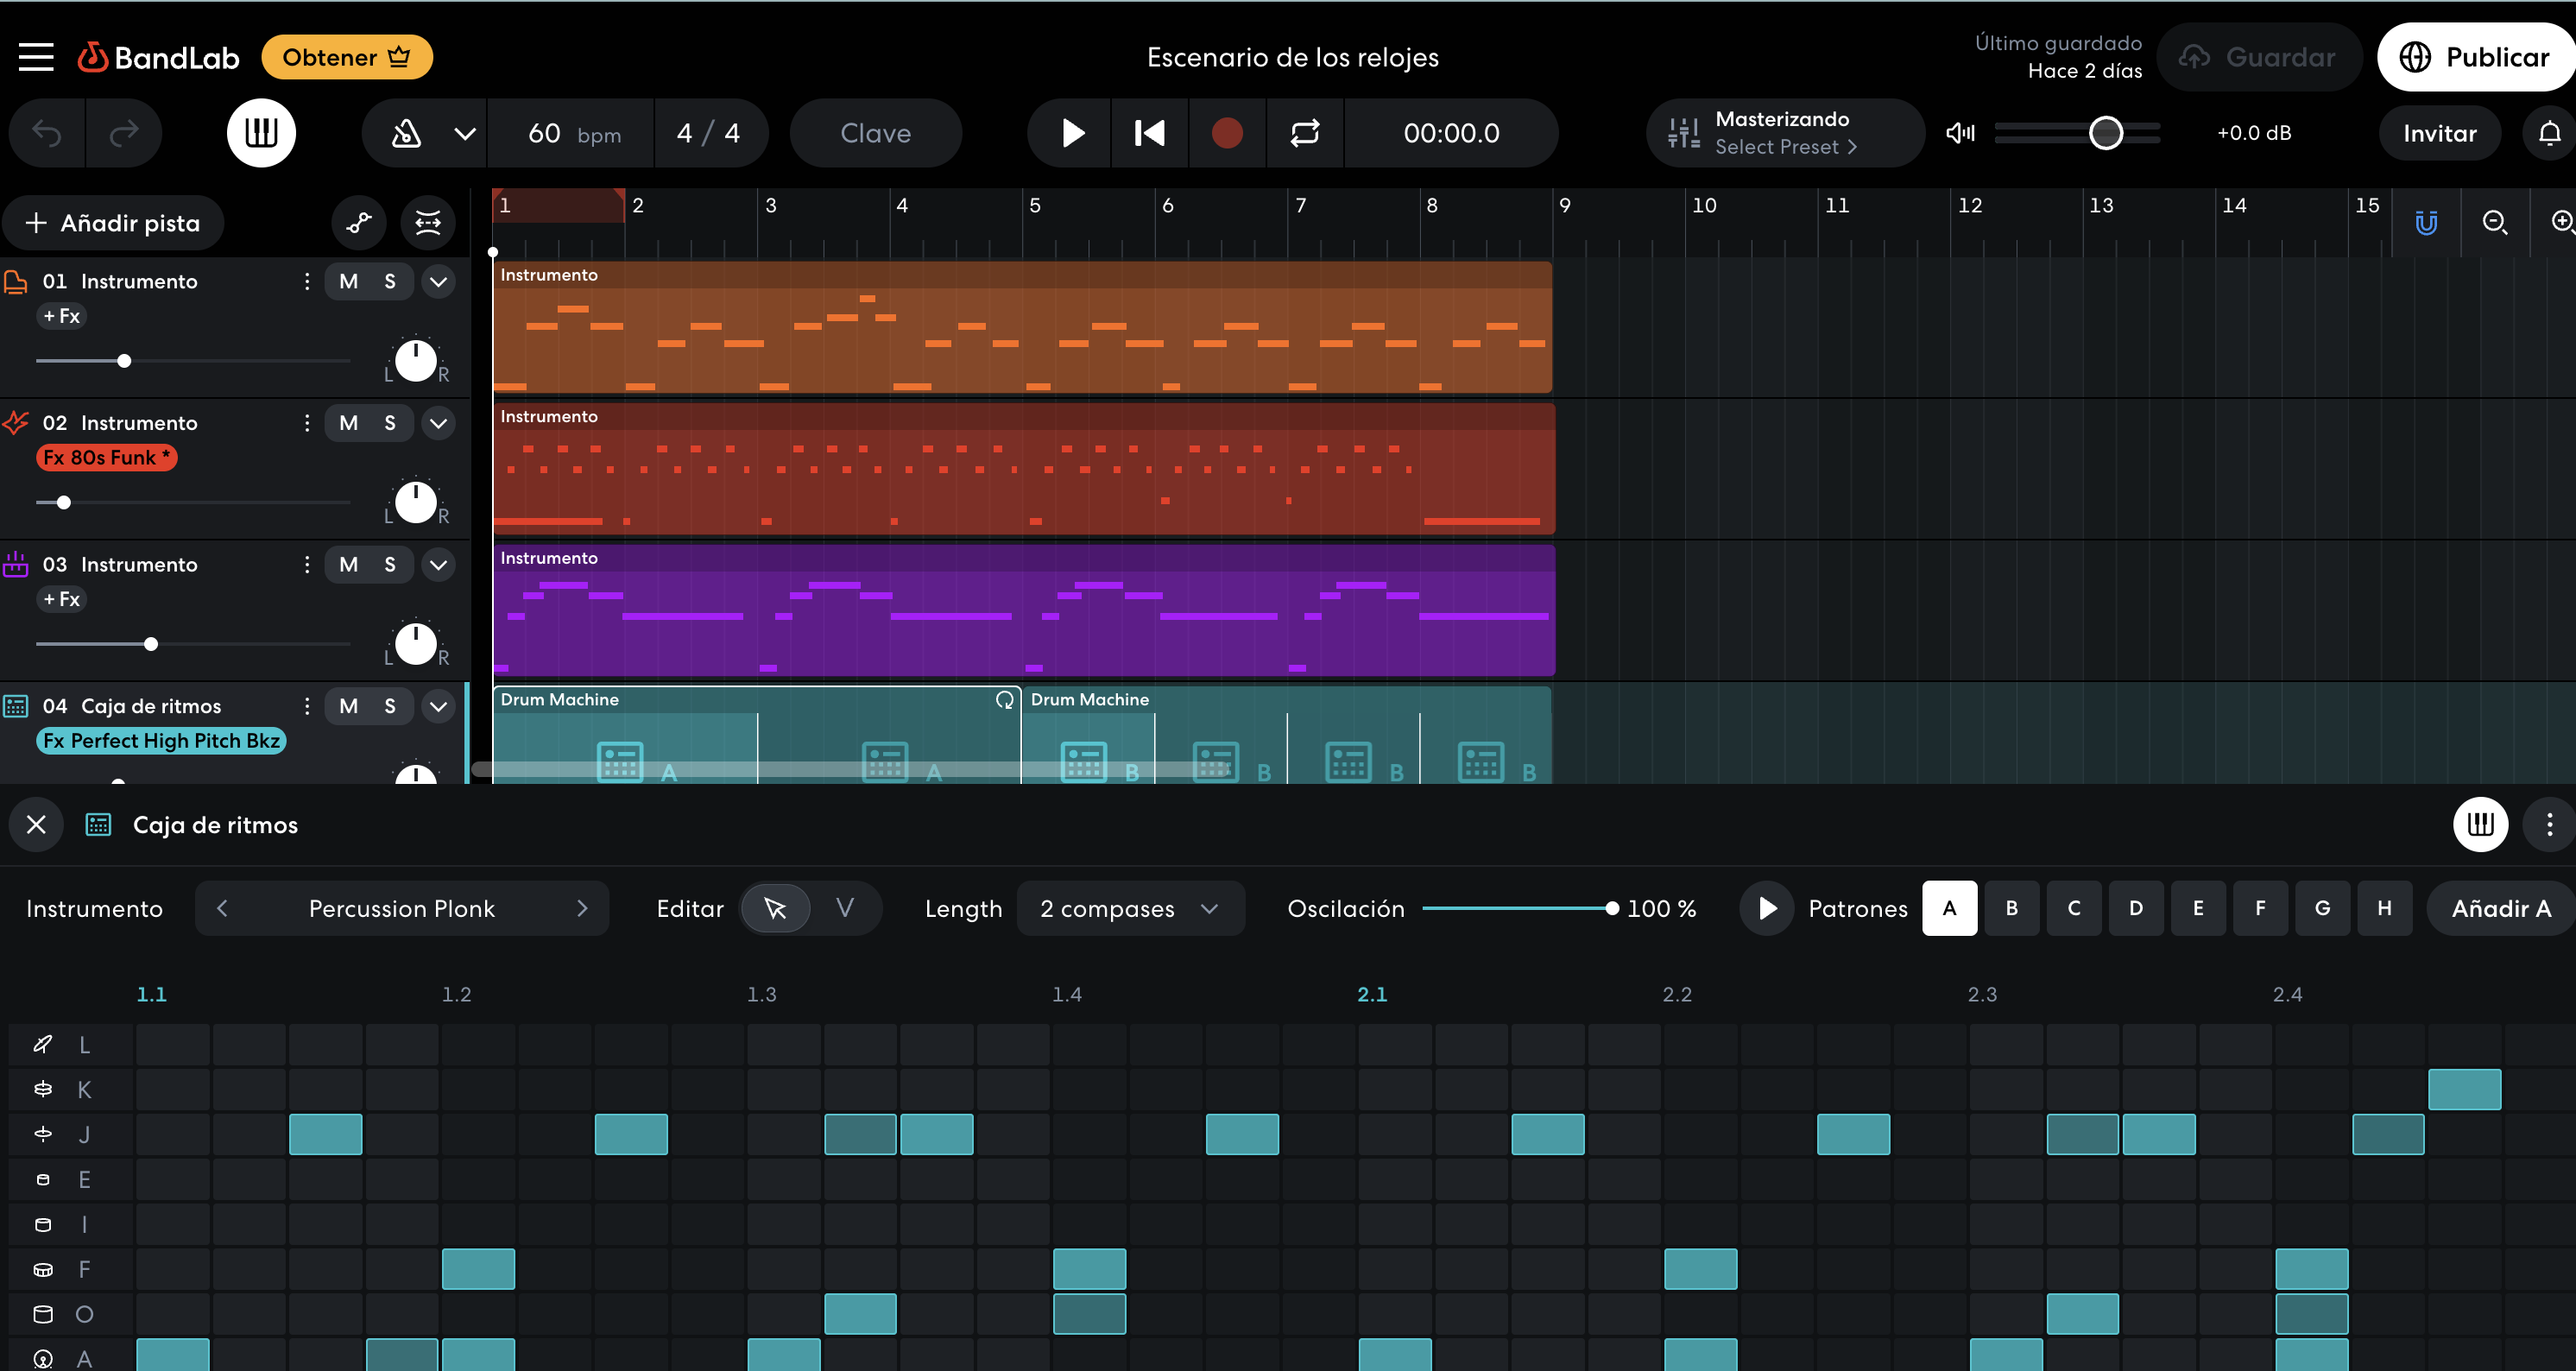
Task: Click the pan knob of track 01
Action: click(x=416, y=361)
